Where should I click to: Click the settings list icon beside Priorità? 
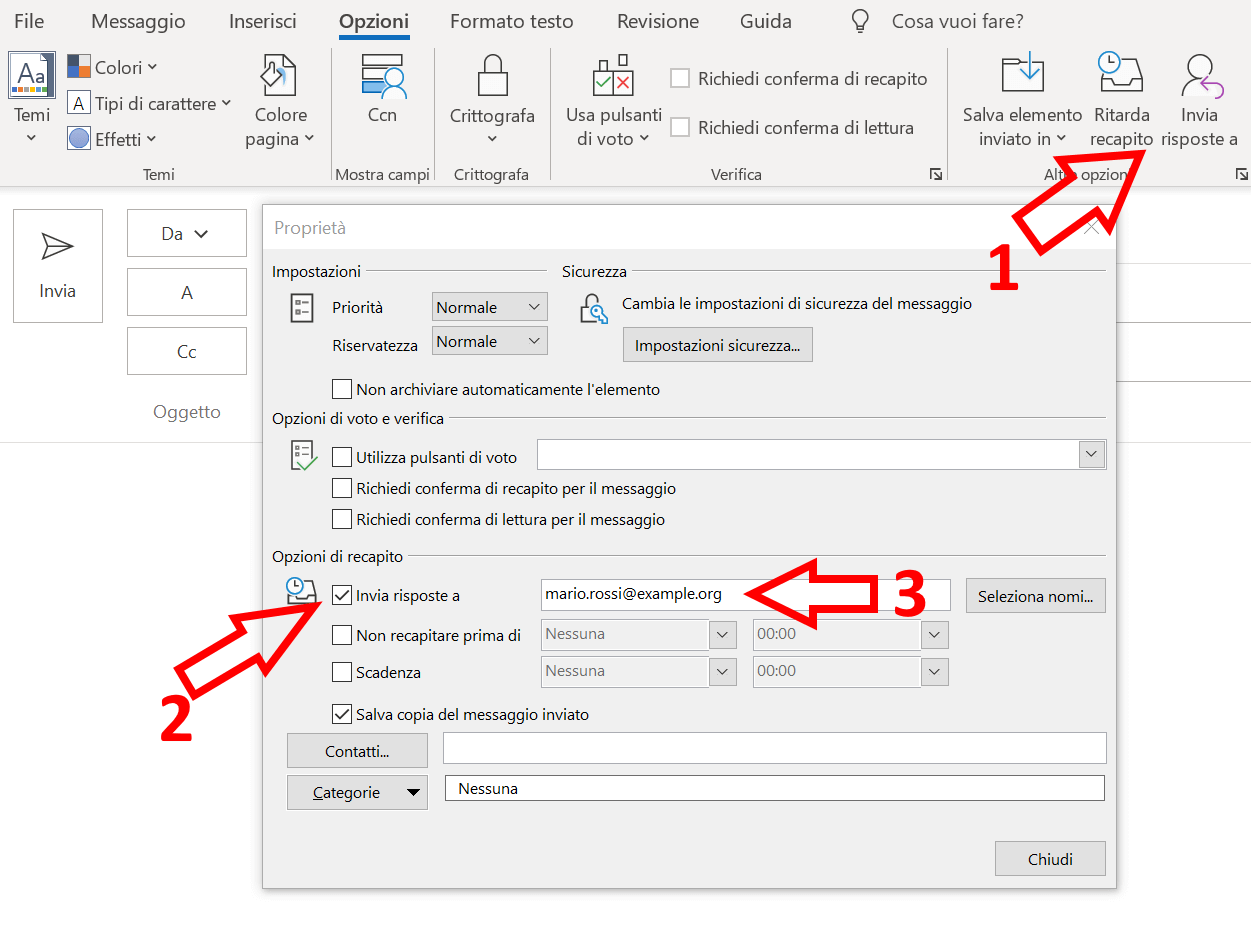302,308
